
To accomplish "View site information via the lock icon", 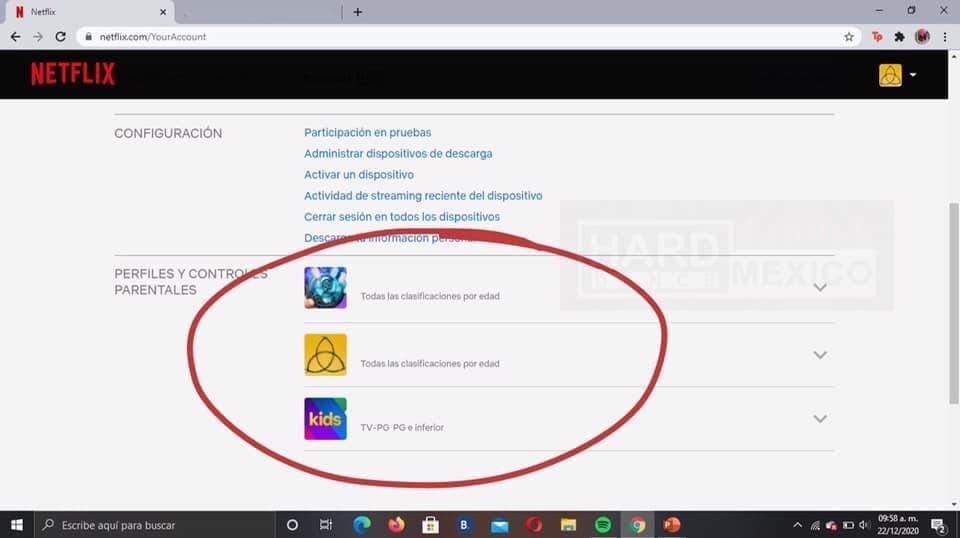I will (89, 37).
